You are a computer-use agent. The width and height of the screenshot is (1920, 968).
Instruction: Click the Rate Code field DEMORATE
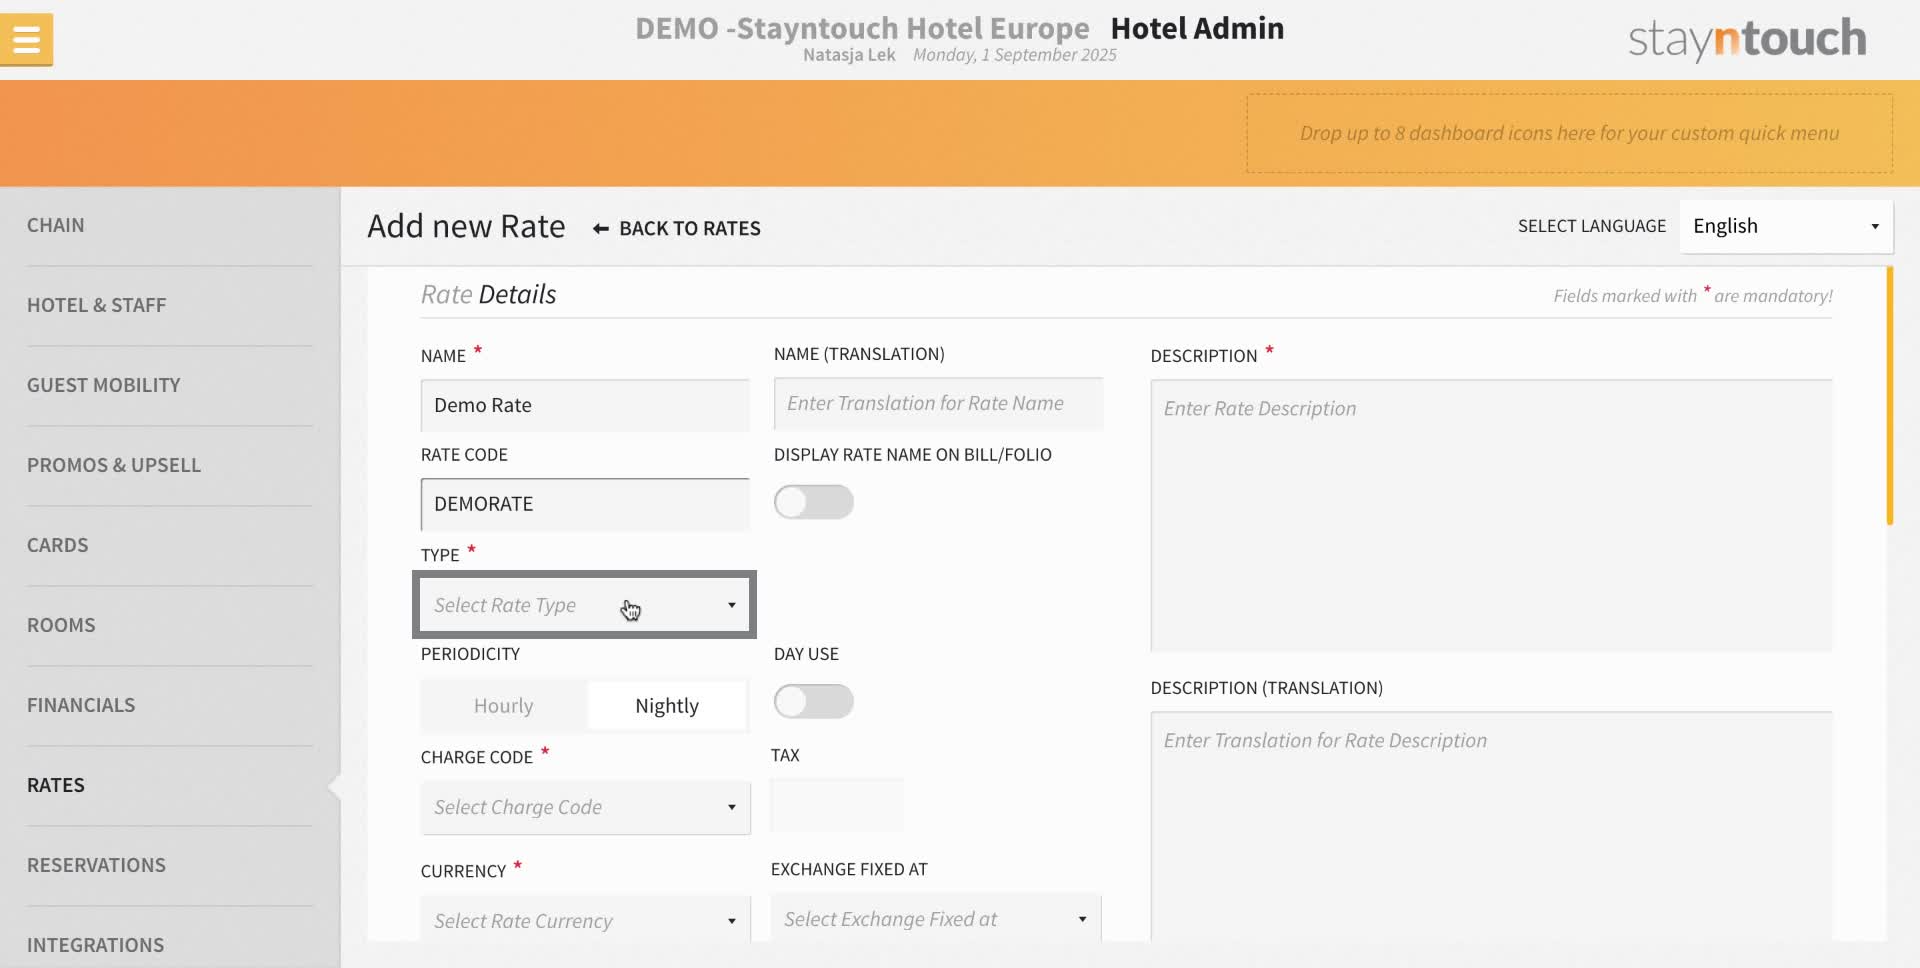pyautogui.click(x=585, y=504)
